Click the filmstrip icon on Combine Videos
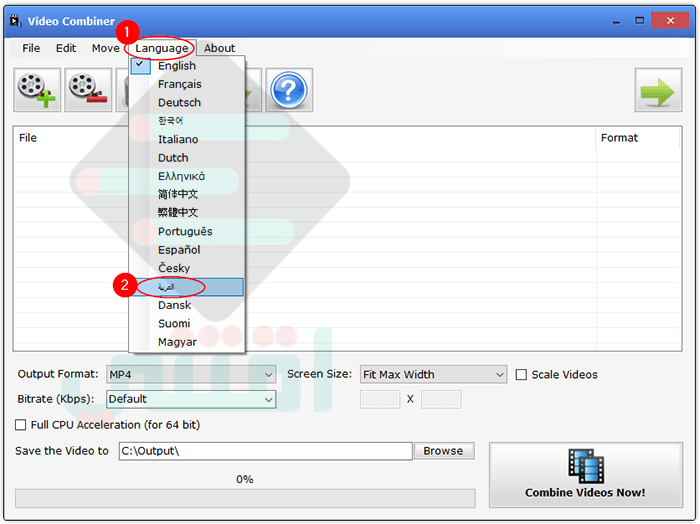This screenshot has height=524, width=700. coord(586,466)
